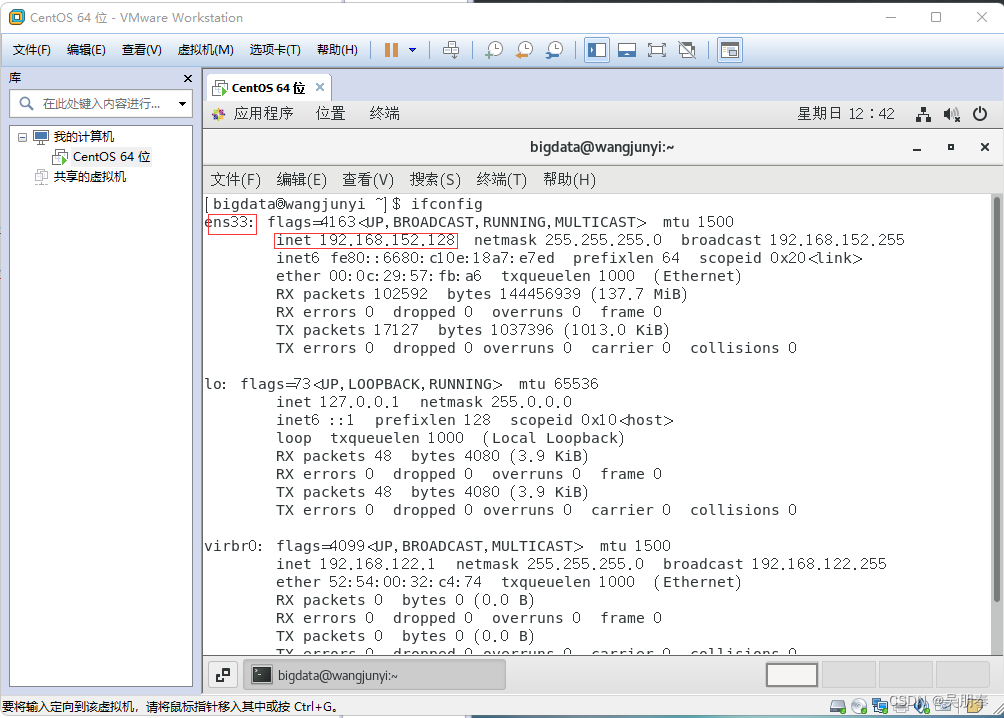Open the library search dropdown arrow
Screen dimensions: 1004x718
tap(182, 104)
